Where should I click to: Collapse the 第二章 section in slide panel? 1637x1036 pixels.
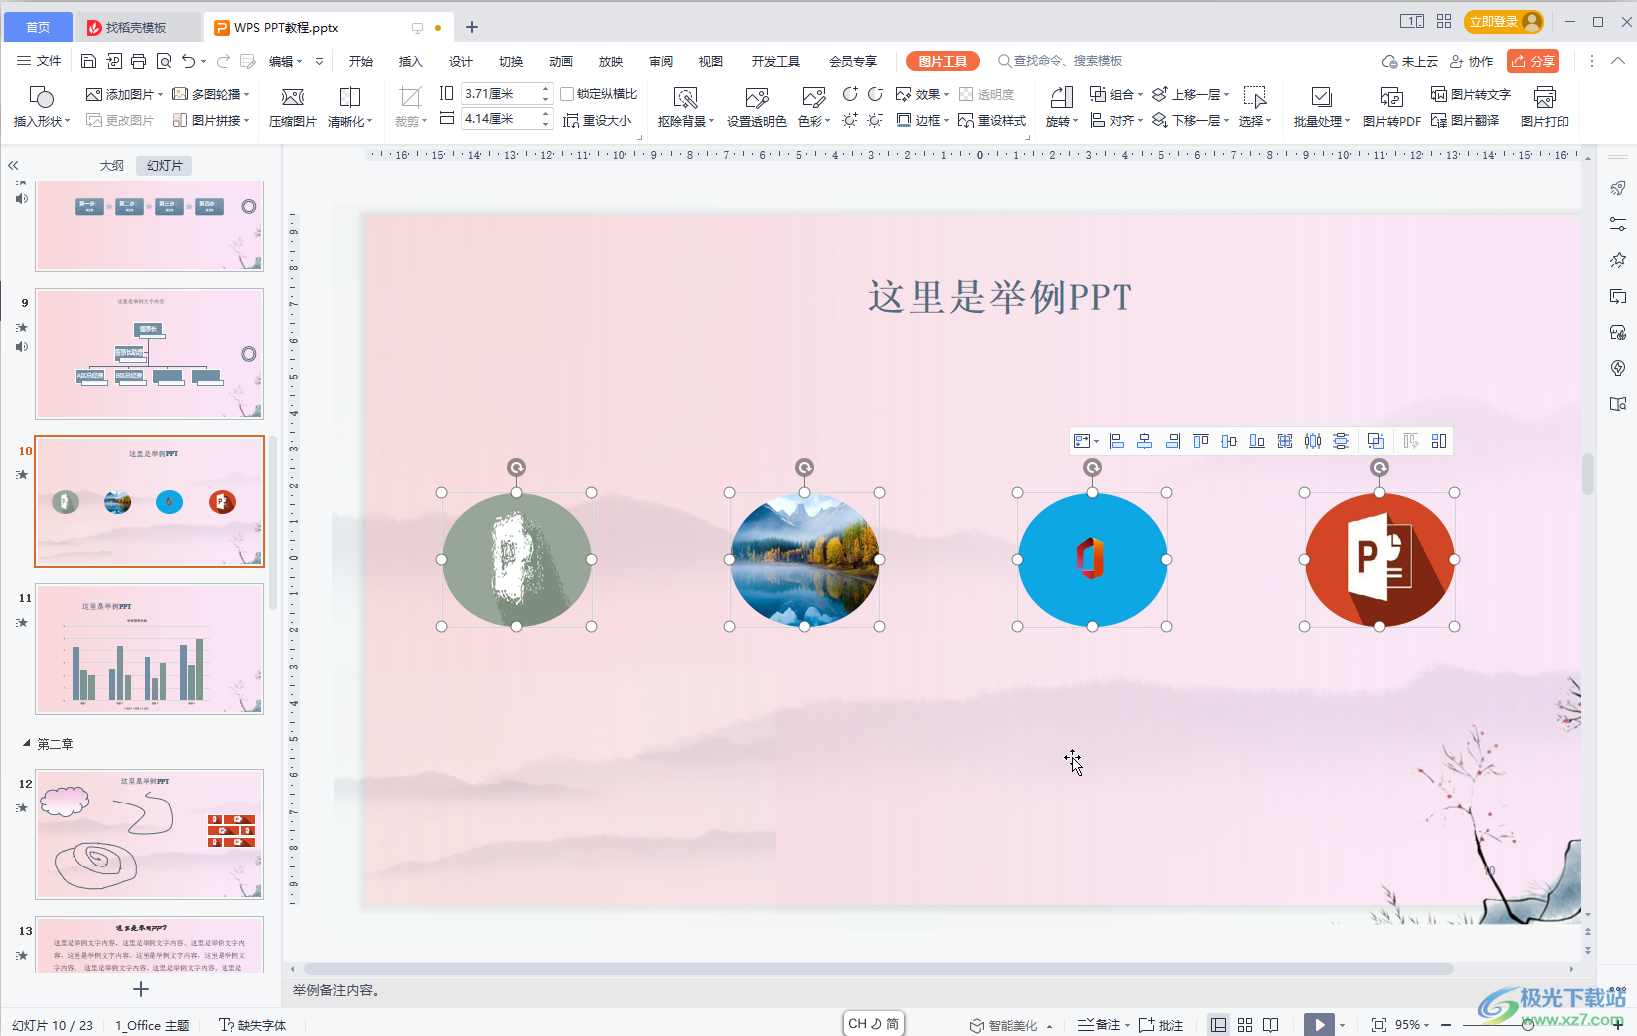[27, 744]
